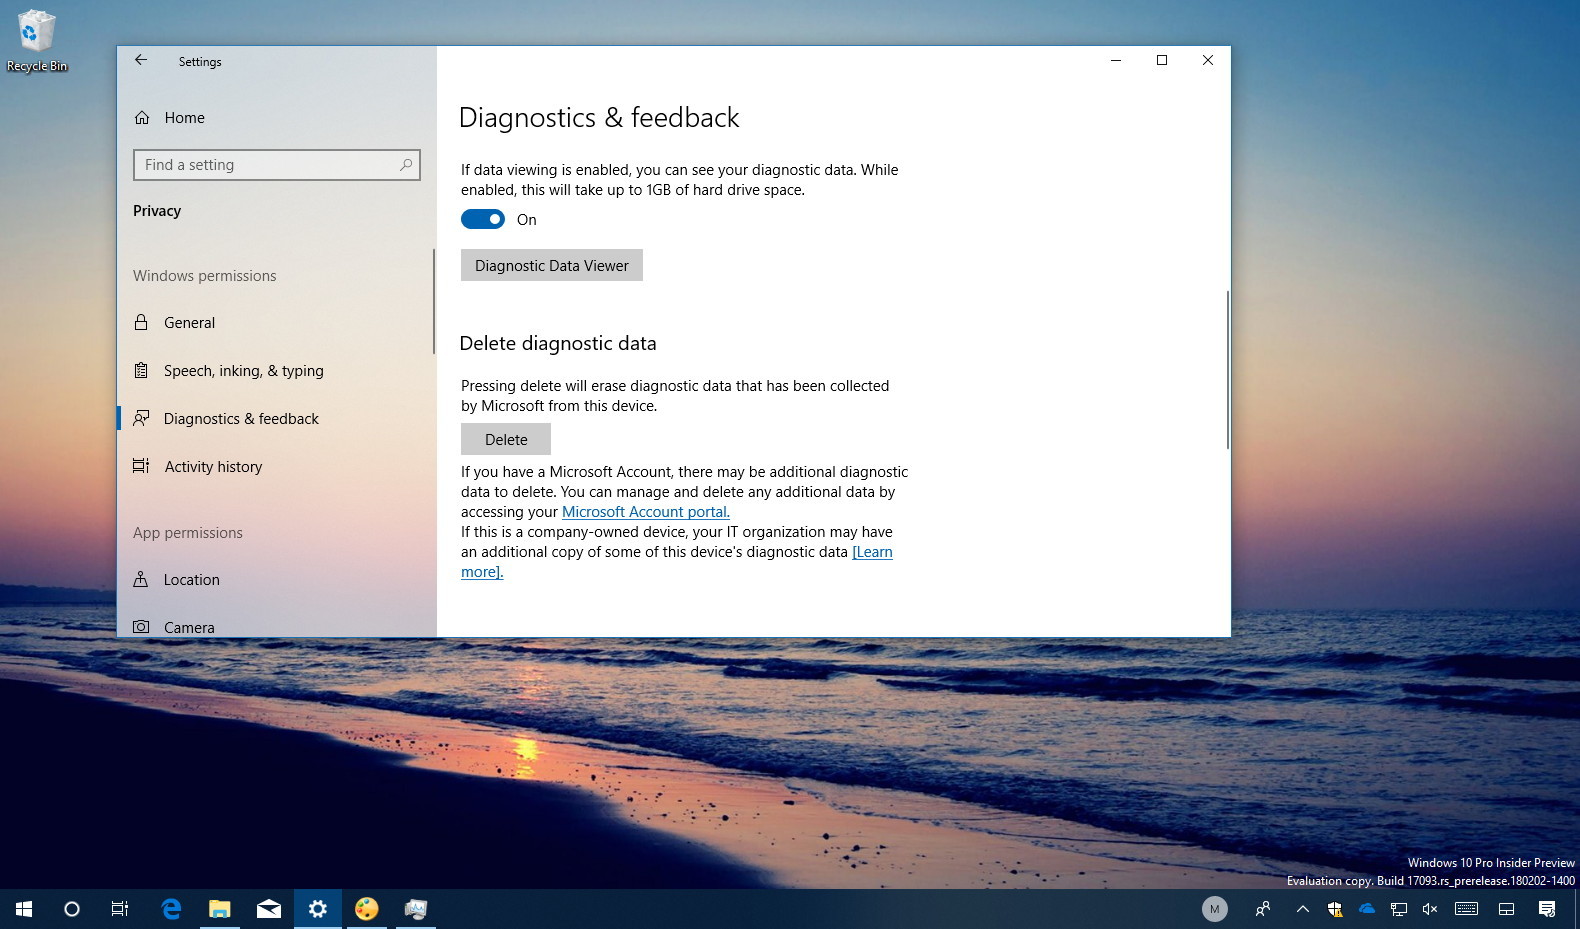Click the sidebar scrollbar thumb
Image resolution: width=1580 pixels, height=929 pixels.
pyautogui.click(x=433, y=301)
